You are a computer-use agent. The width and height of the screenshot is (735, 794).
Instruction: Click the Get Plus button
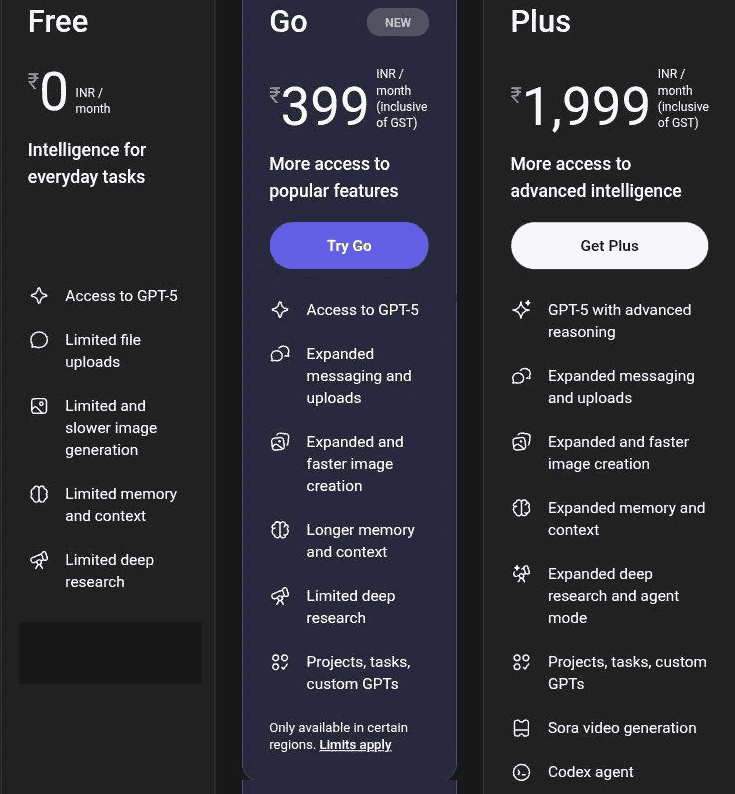609,246
